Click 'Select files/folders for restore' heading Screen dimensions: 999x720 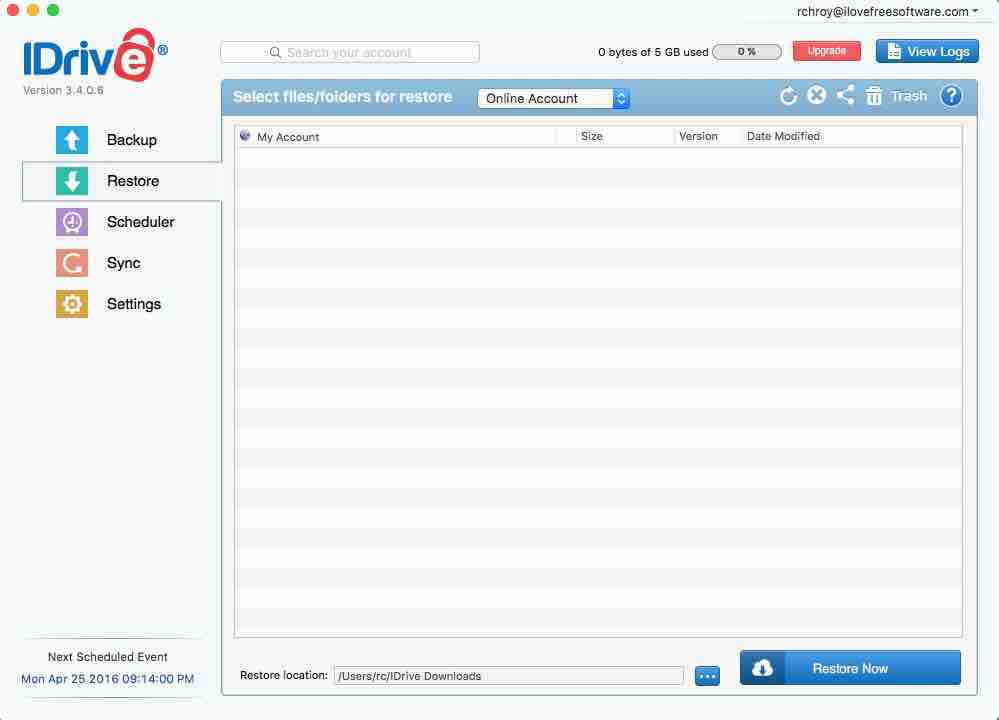click(x=343, y=97)
